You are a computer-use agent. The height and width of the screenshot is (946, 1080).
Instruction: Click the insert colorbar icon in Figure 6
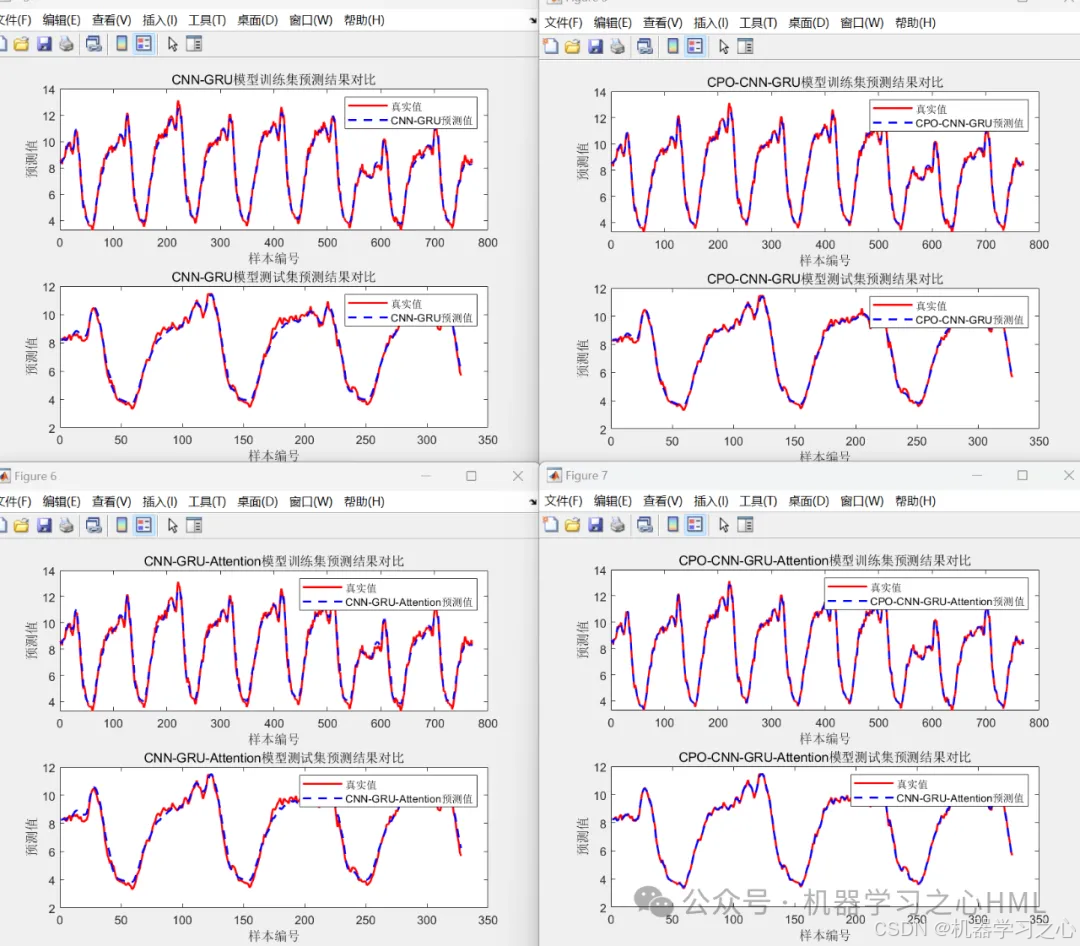tap(122, 526)
